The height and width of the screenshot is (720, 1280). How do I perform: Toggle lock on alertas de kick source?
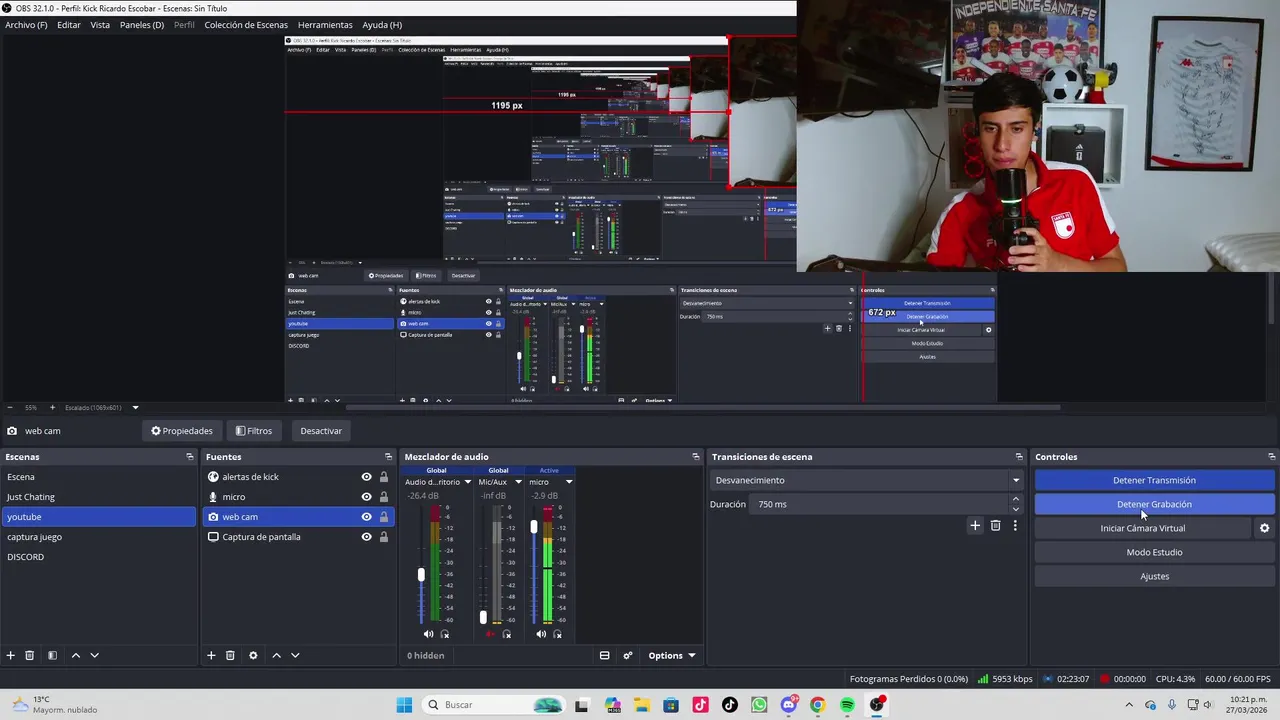pyautogui.click(x=383, y=477)
